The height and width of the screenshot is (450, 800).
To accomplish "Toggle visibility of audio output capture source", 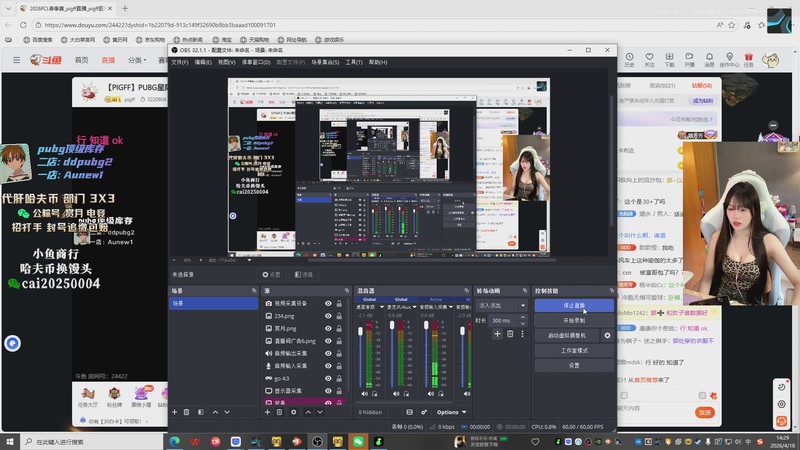I will click(328, 354).
